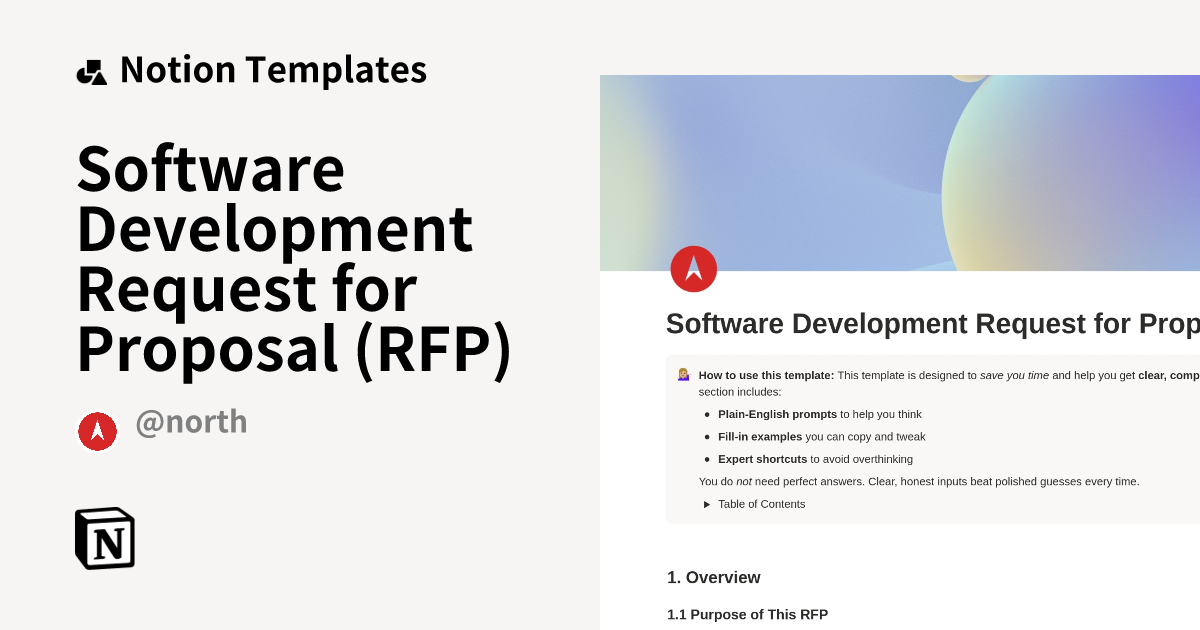This screenshot has height=630, width=1200.
Task: Click the red compass page icon on the template preview
Action: click(694, 269)
